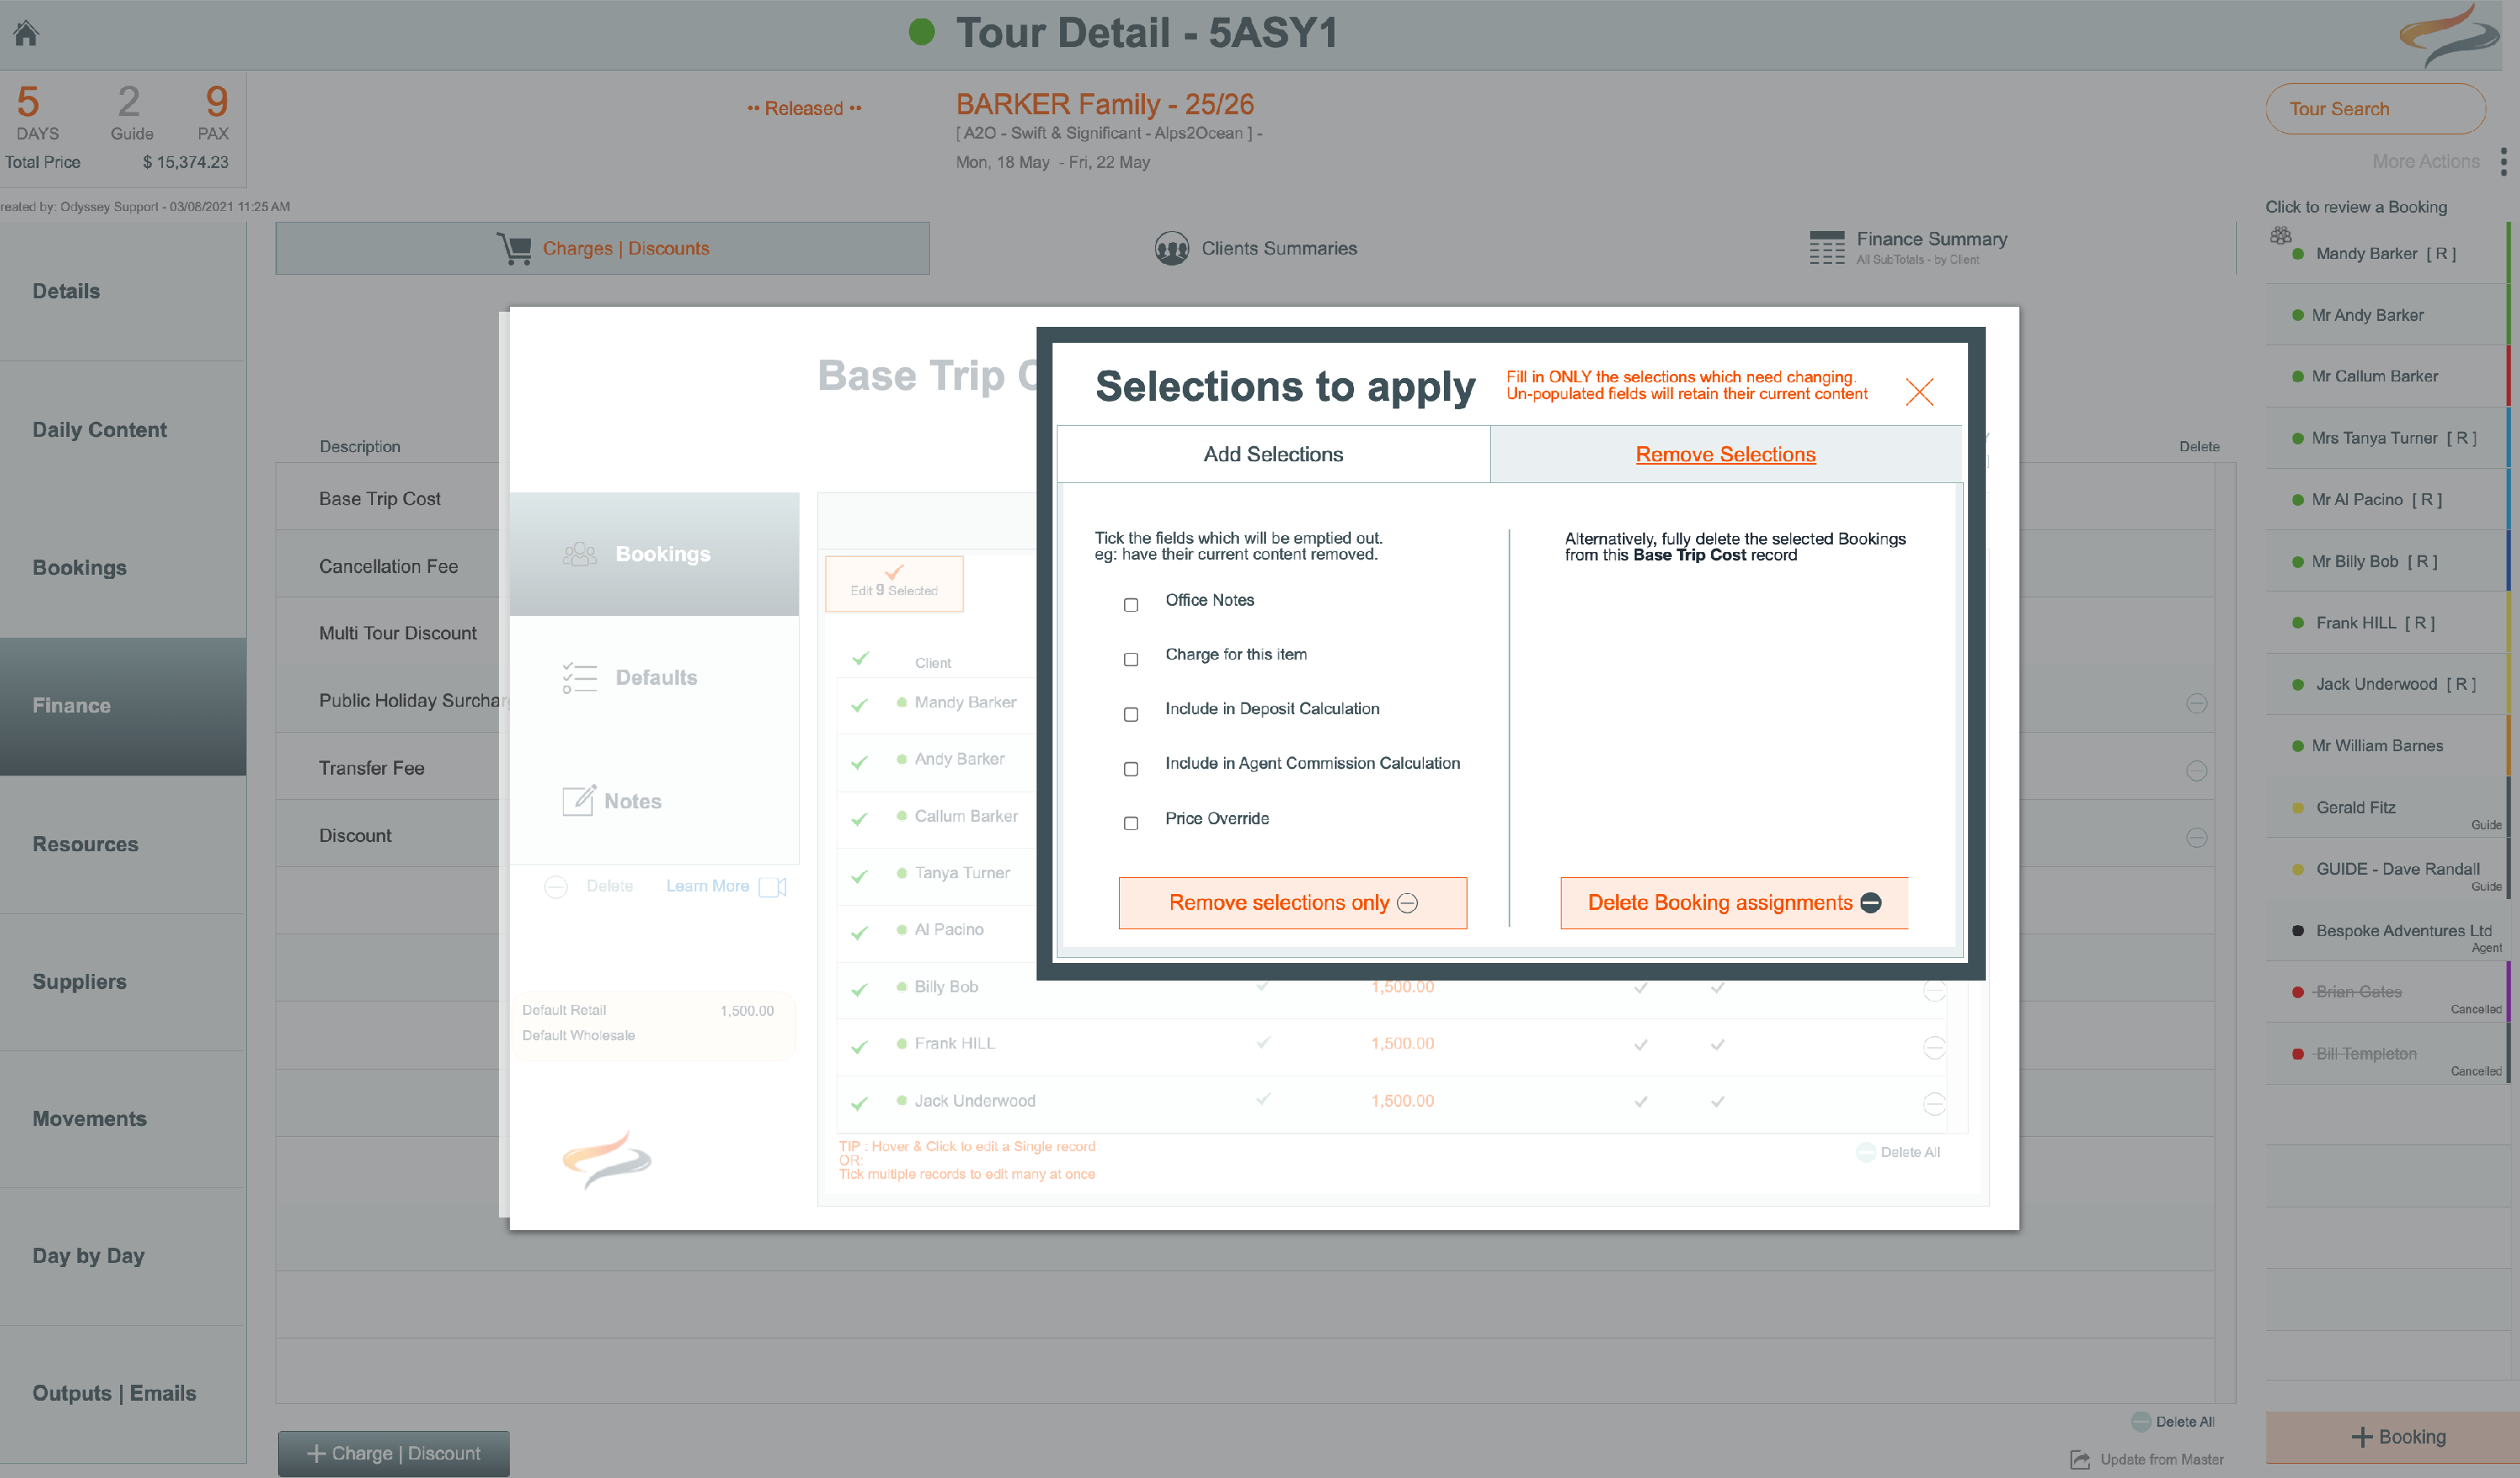This screenshot has height=1478, width=2520.
Task: Switch to the Add Selections tab
Action: pyautogui.click(x=1273, y=454)
